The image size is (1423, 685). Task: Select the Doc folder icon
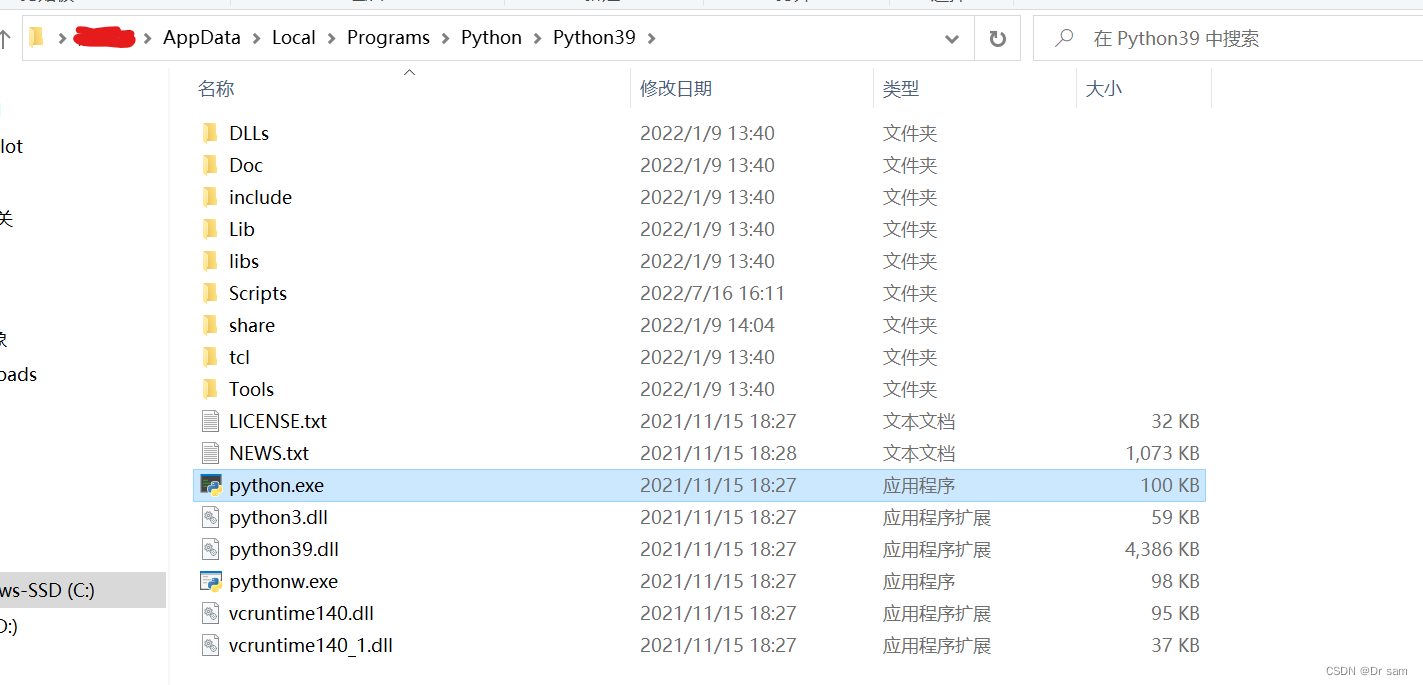point(210,165)
